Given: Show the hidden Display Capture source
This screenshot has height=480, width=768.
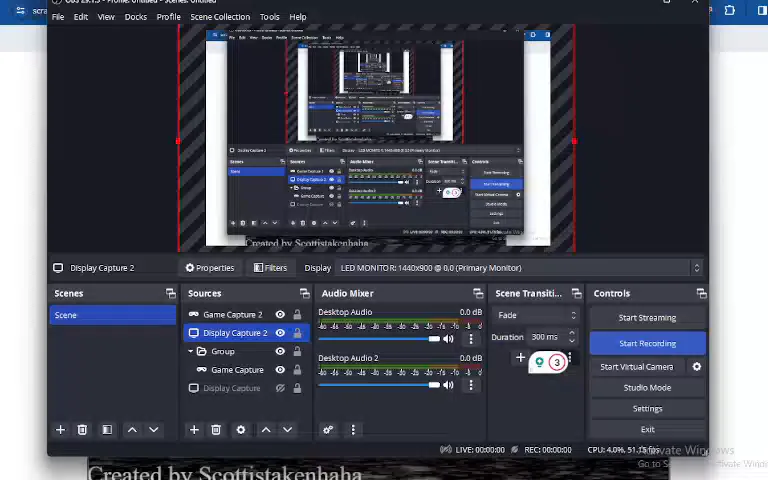Looking at the screenshot, I should click(x=280, y=388).
